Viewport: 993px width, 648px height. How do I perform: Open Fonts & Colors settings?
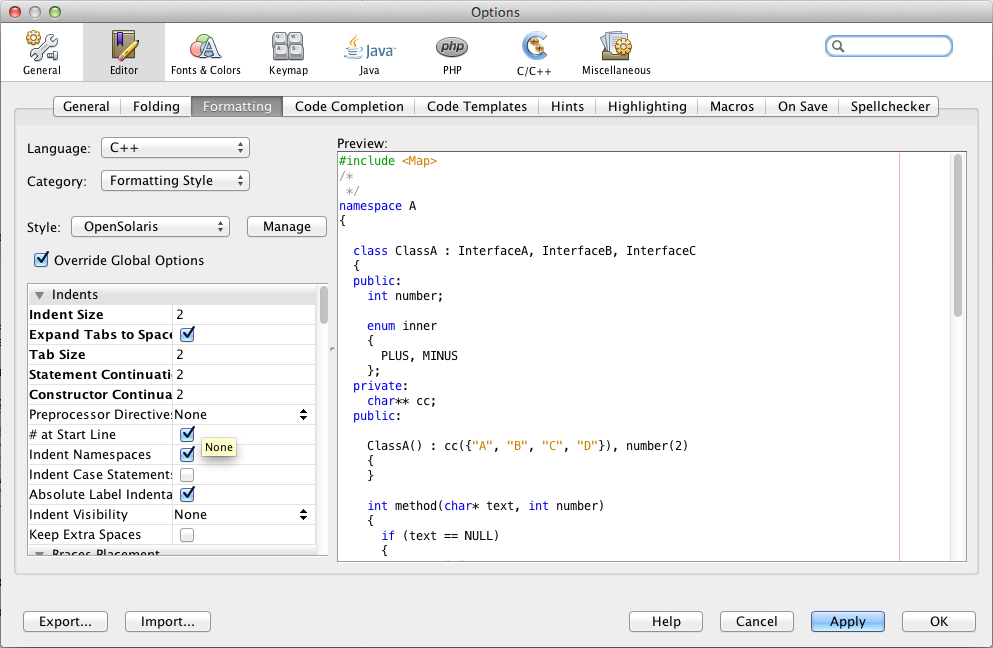[x=205, y=52]
